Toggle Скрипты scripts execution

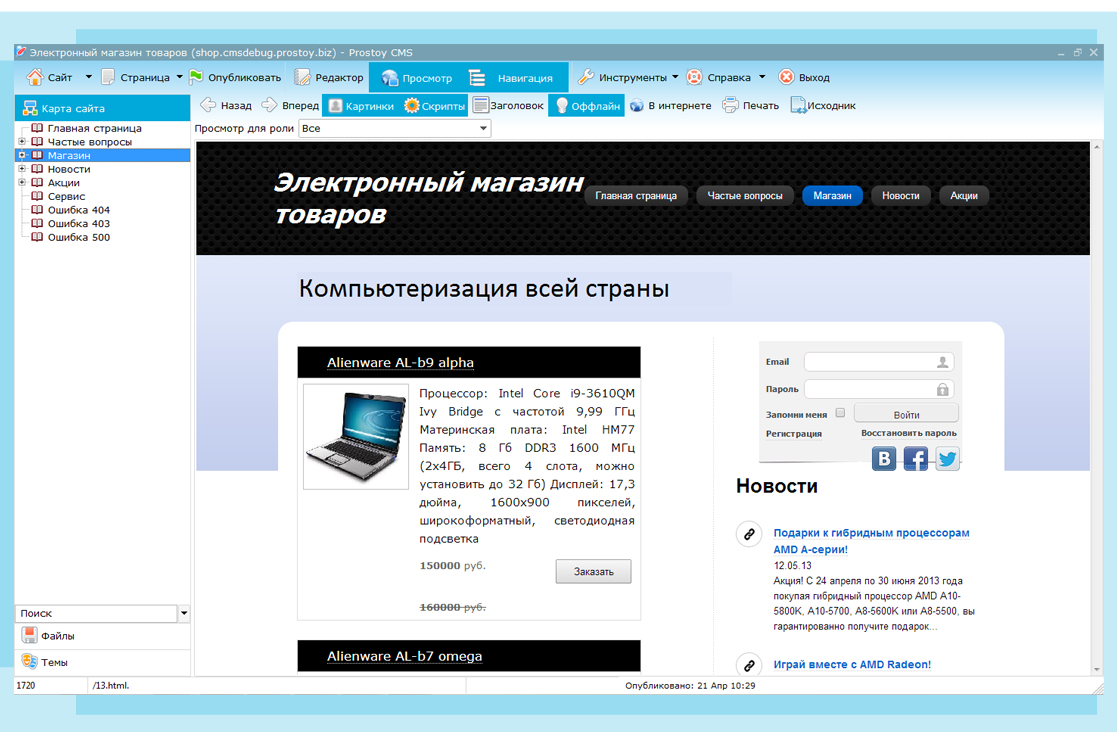tap(435, 105)
